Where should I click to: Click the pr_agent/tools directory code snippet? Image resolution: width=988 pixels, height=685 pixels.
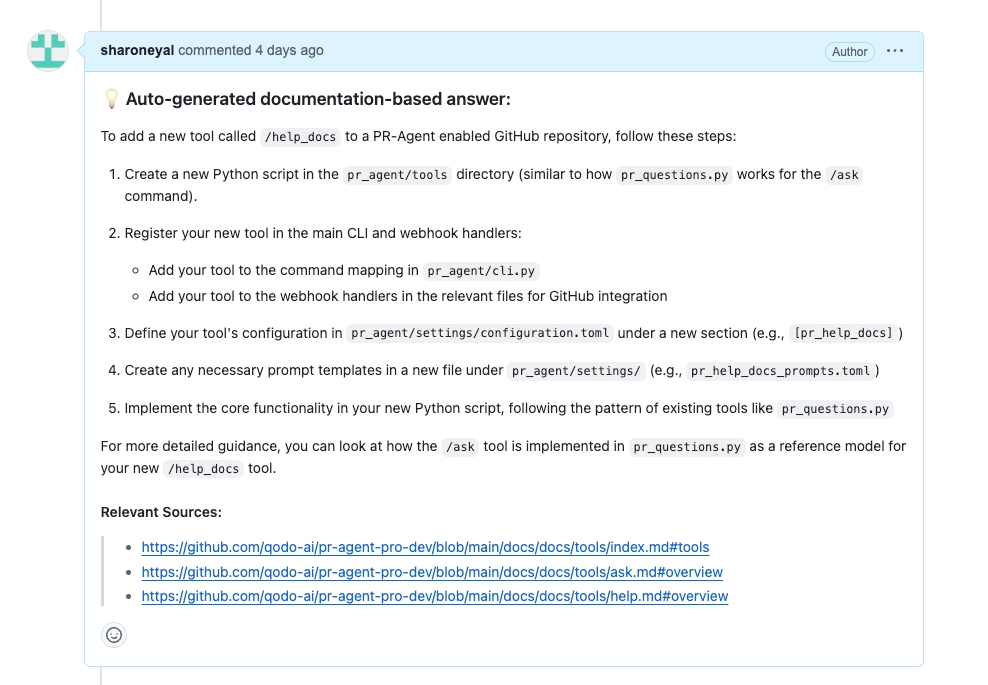click(398, 174)
